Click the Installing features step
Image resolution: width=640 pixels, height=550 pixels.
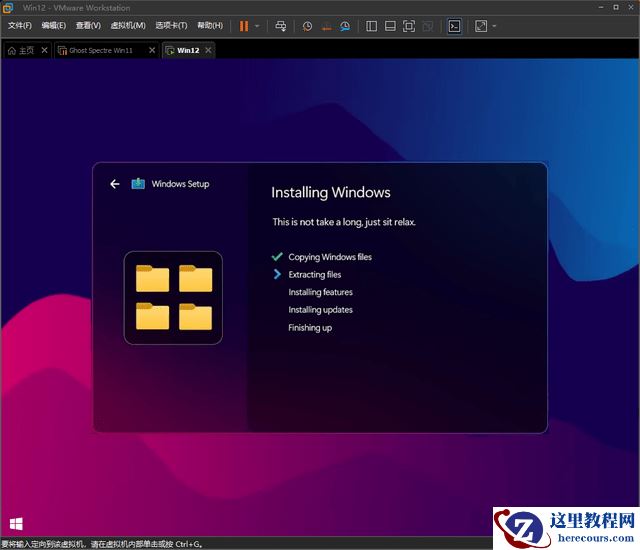pos(320,292)
